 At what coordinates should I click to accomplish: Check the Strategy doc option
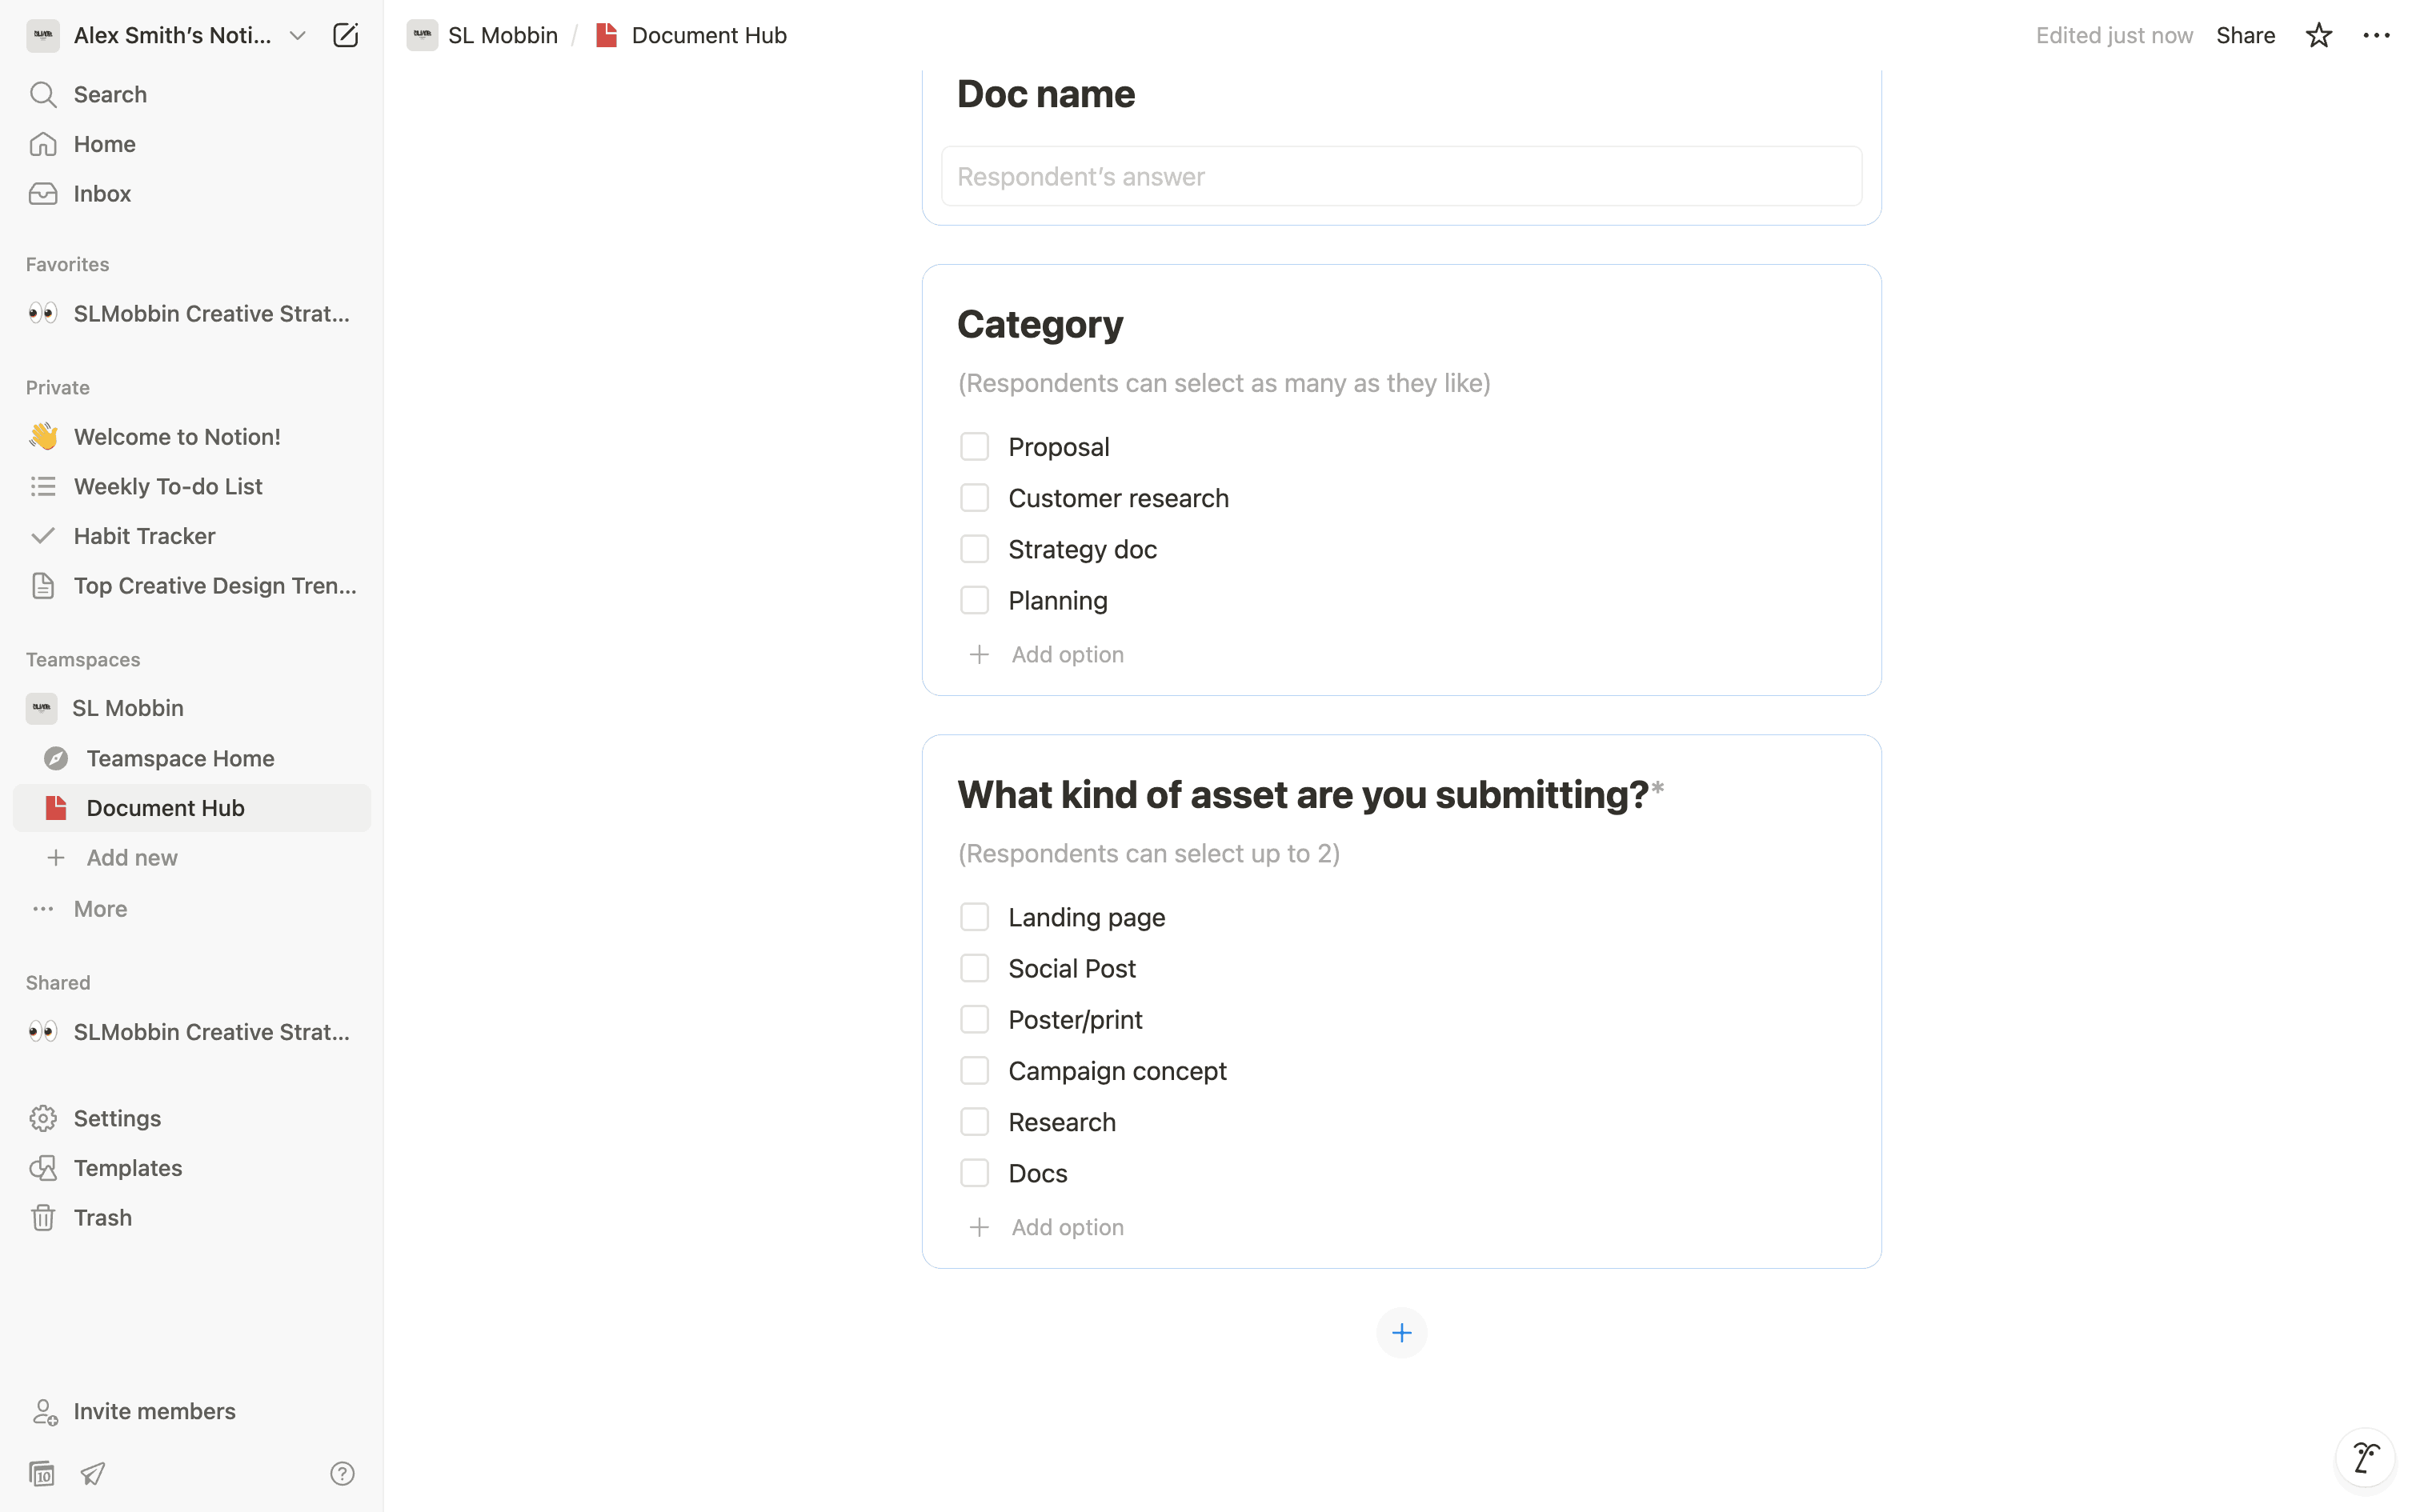coord(974,549)
